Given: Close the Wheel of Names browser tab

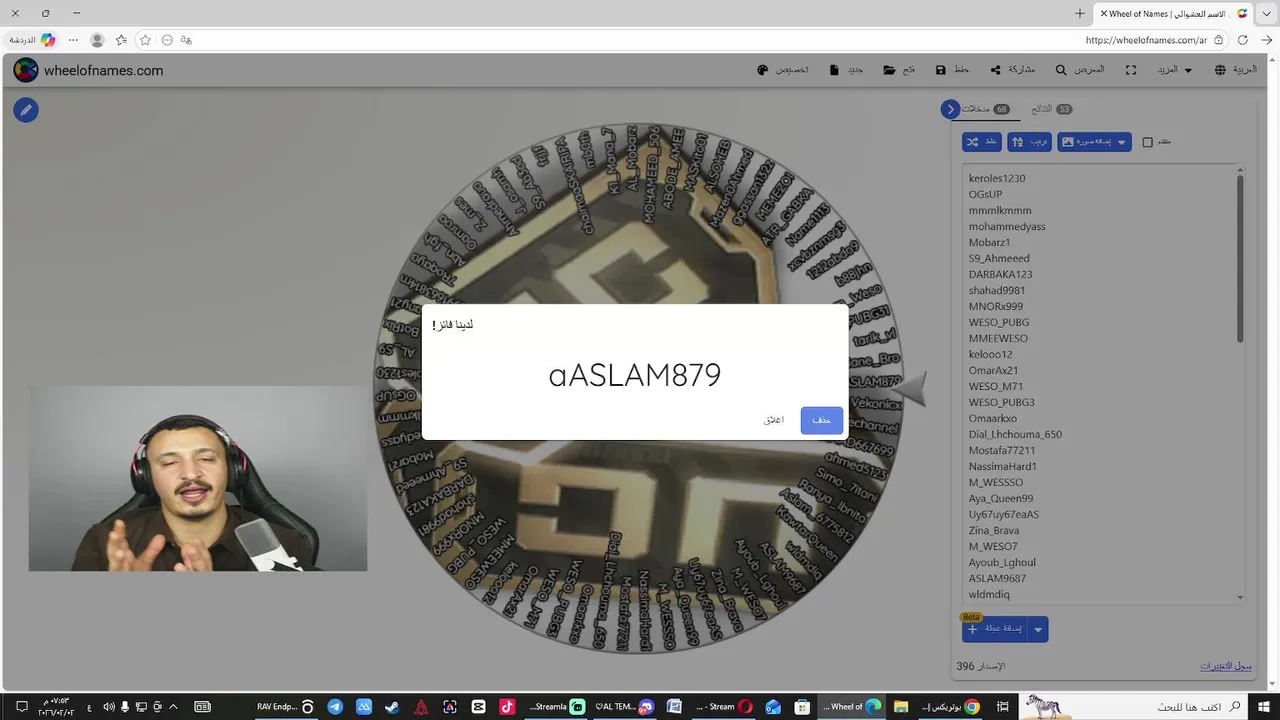Looking at the screenshot, I should click(x=1103, y=14).
